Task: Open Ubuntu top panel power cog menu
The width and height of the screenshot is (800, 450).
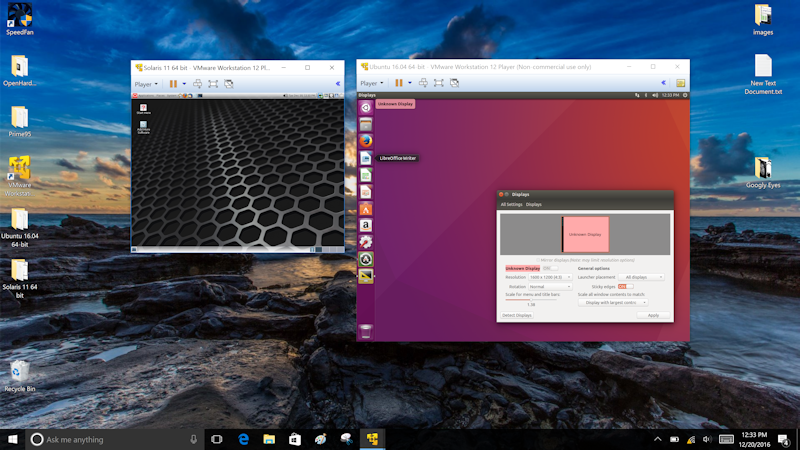Action: click(x=685, y=95)
